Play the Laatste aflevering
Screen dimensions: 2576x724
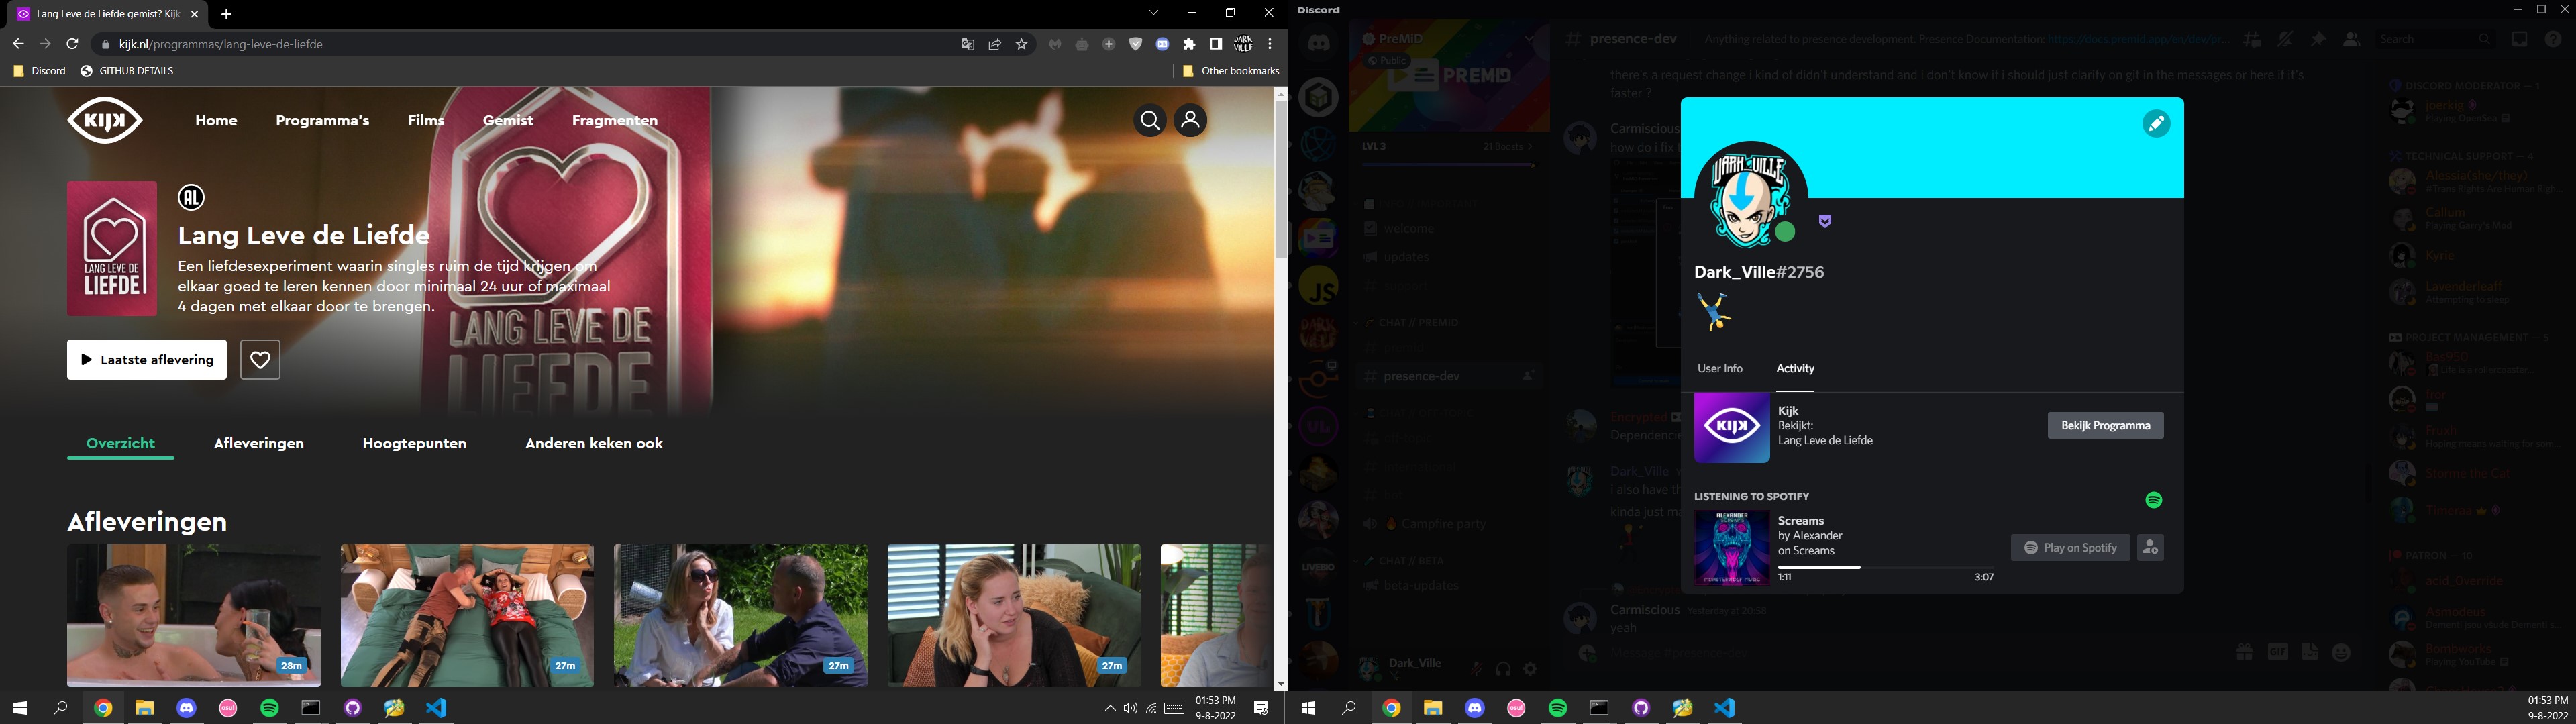coord(147,360)
